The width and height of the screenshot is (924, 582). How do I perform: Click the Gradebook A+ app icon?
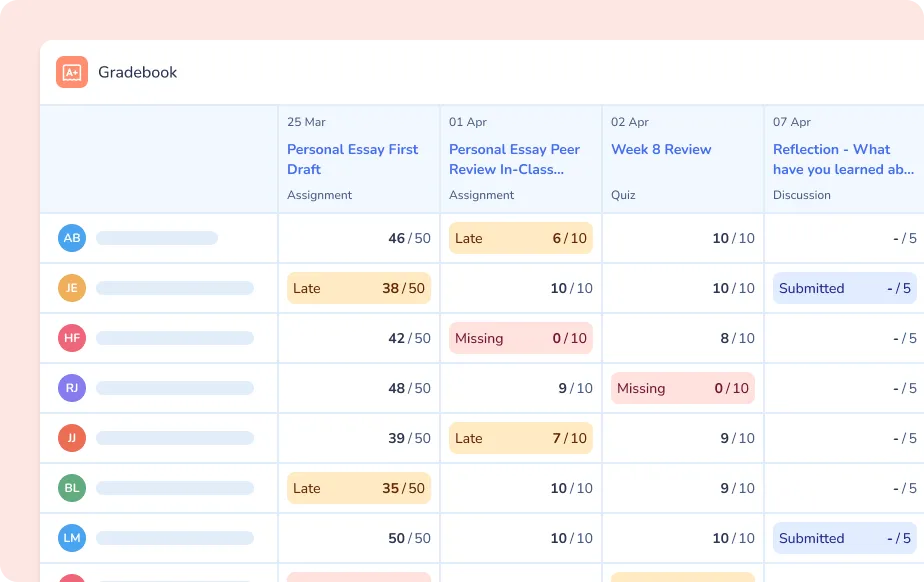pyautogui.click(x=70, y=72)
